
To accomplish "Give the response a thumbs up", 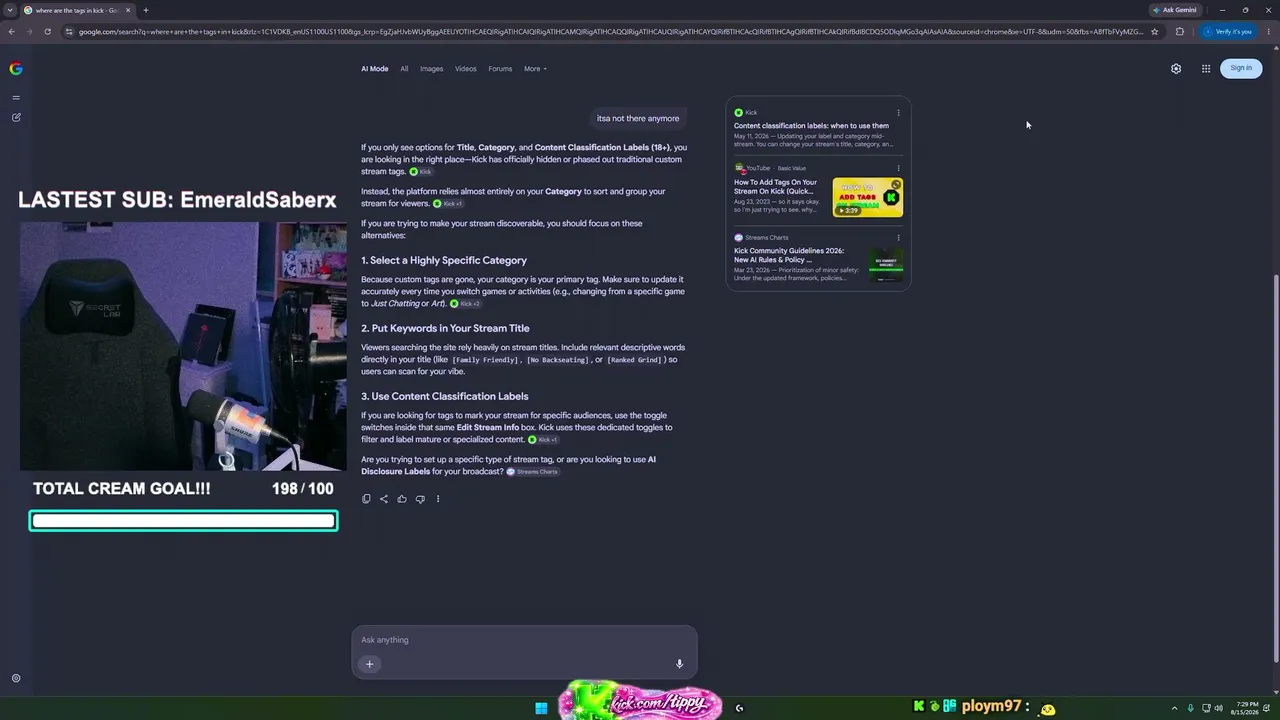I will click(402, 499).
